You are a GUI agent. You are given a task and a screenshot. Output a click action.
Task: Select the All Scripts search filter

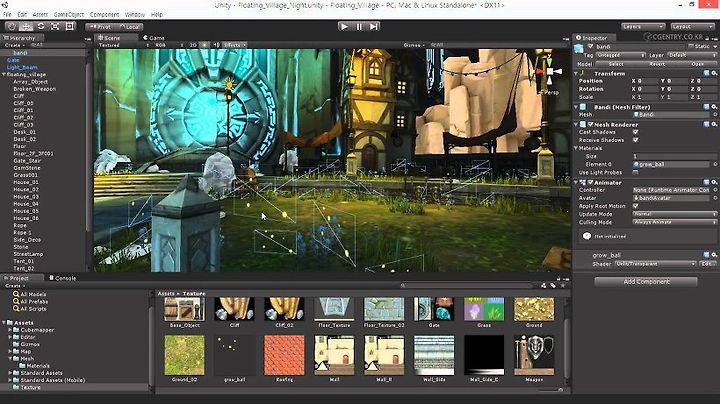pos(30,309)
